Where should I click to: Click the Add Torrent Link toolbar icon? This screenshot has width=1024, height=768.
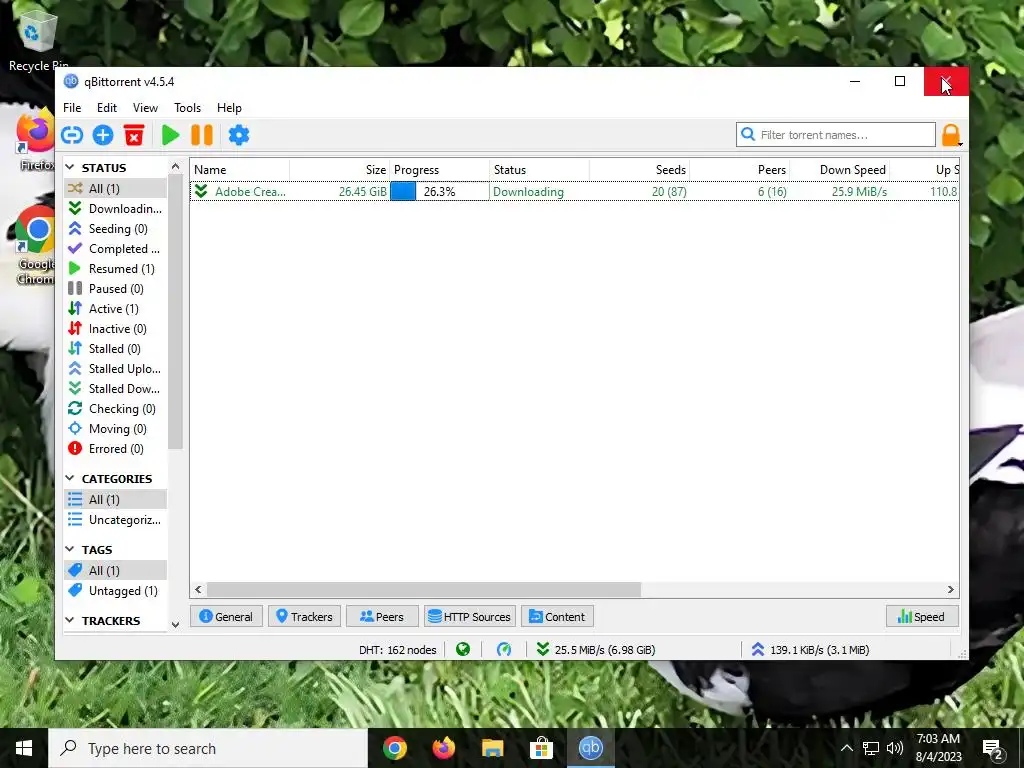[x=72, y=135]
